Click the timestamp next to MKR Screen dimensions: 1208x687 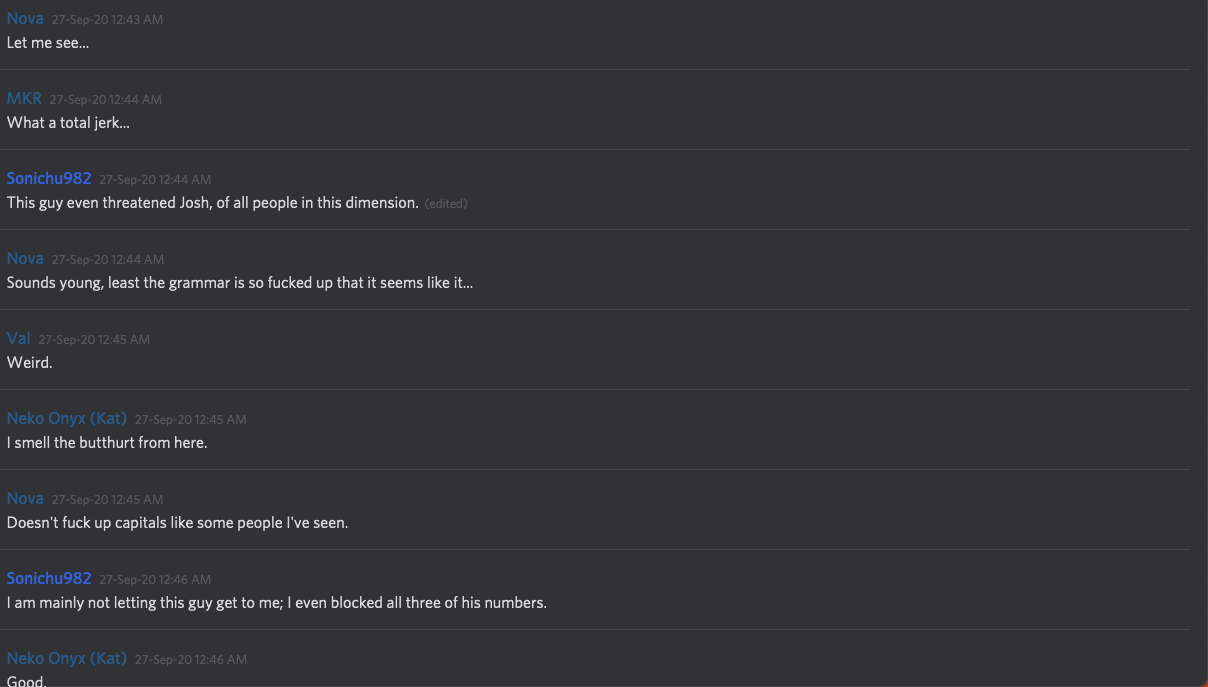click(x=105, y=99)
